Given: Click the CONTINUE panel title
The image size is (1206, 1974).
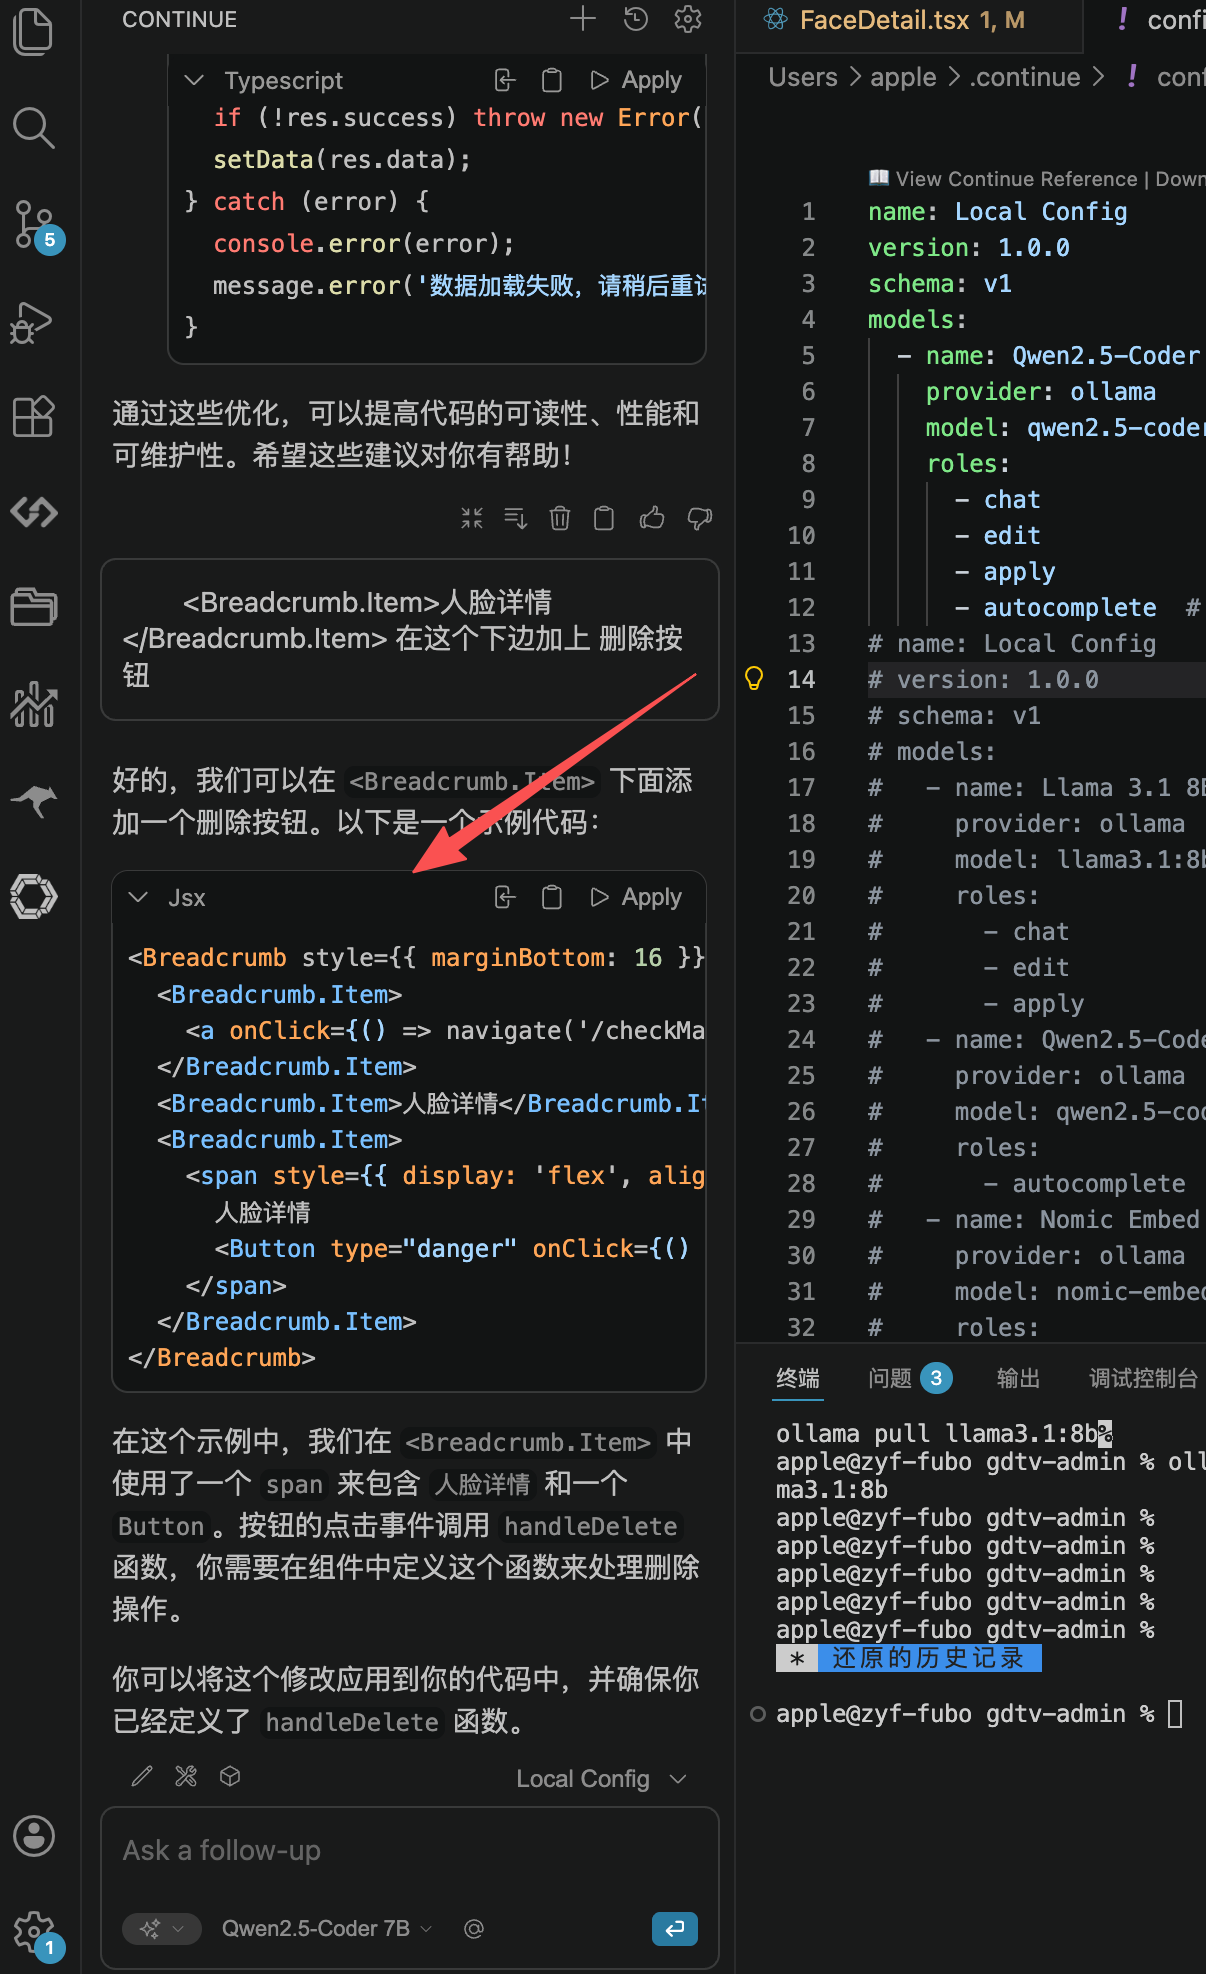Looking at the screenshot, I should pos(179,19).
